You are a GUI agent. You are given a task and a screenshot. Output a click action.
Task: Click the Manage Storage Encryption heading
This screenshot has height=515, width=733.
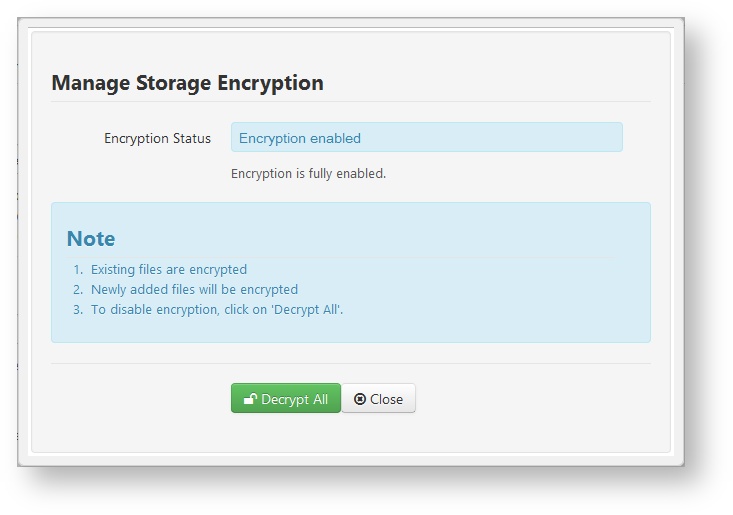pyautogui.click(x=187, y=83)
